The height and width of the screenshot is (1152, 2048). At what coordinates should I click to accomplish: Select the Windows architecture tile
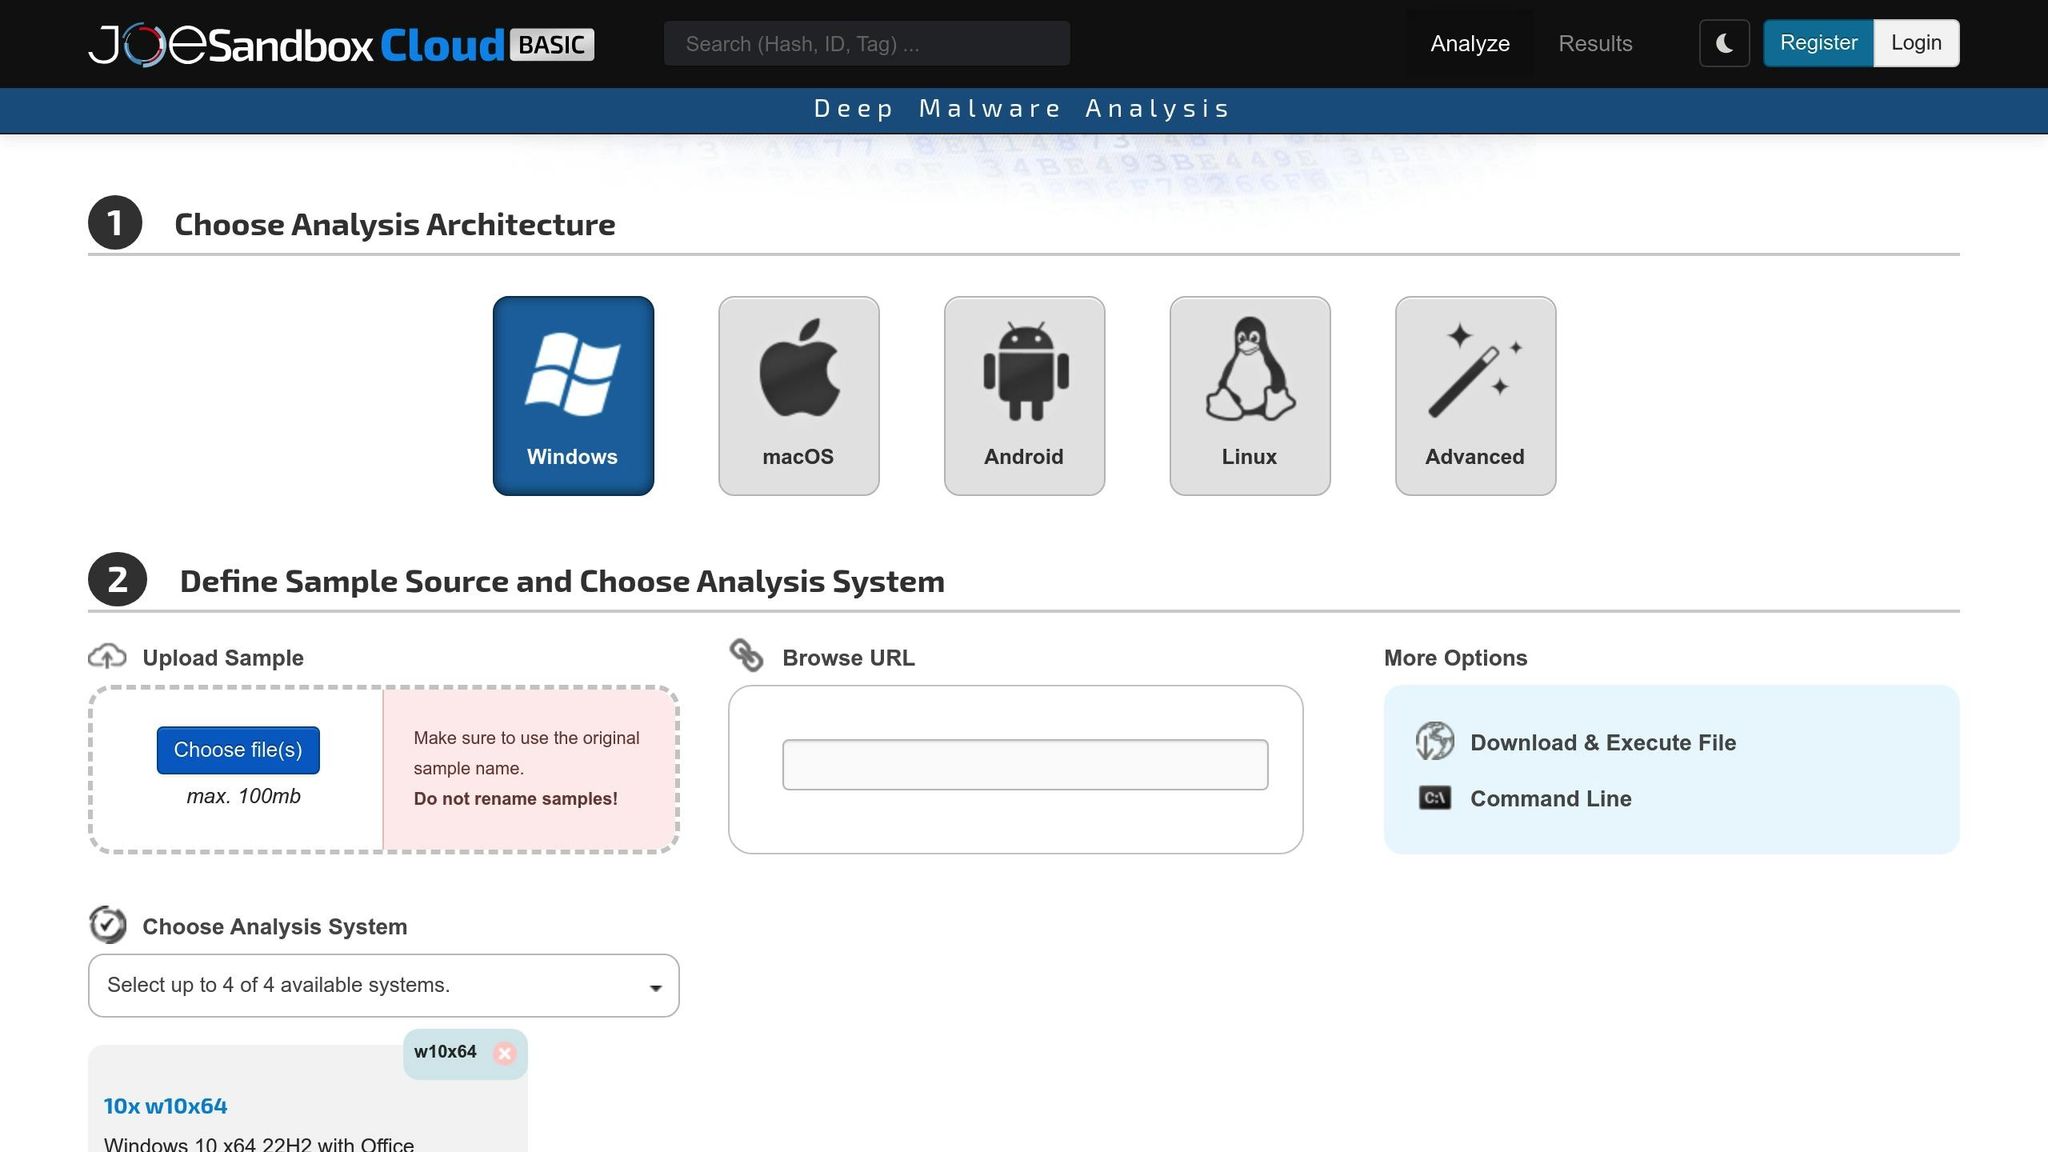pos(573,395)
